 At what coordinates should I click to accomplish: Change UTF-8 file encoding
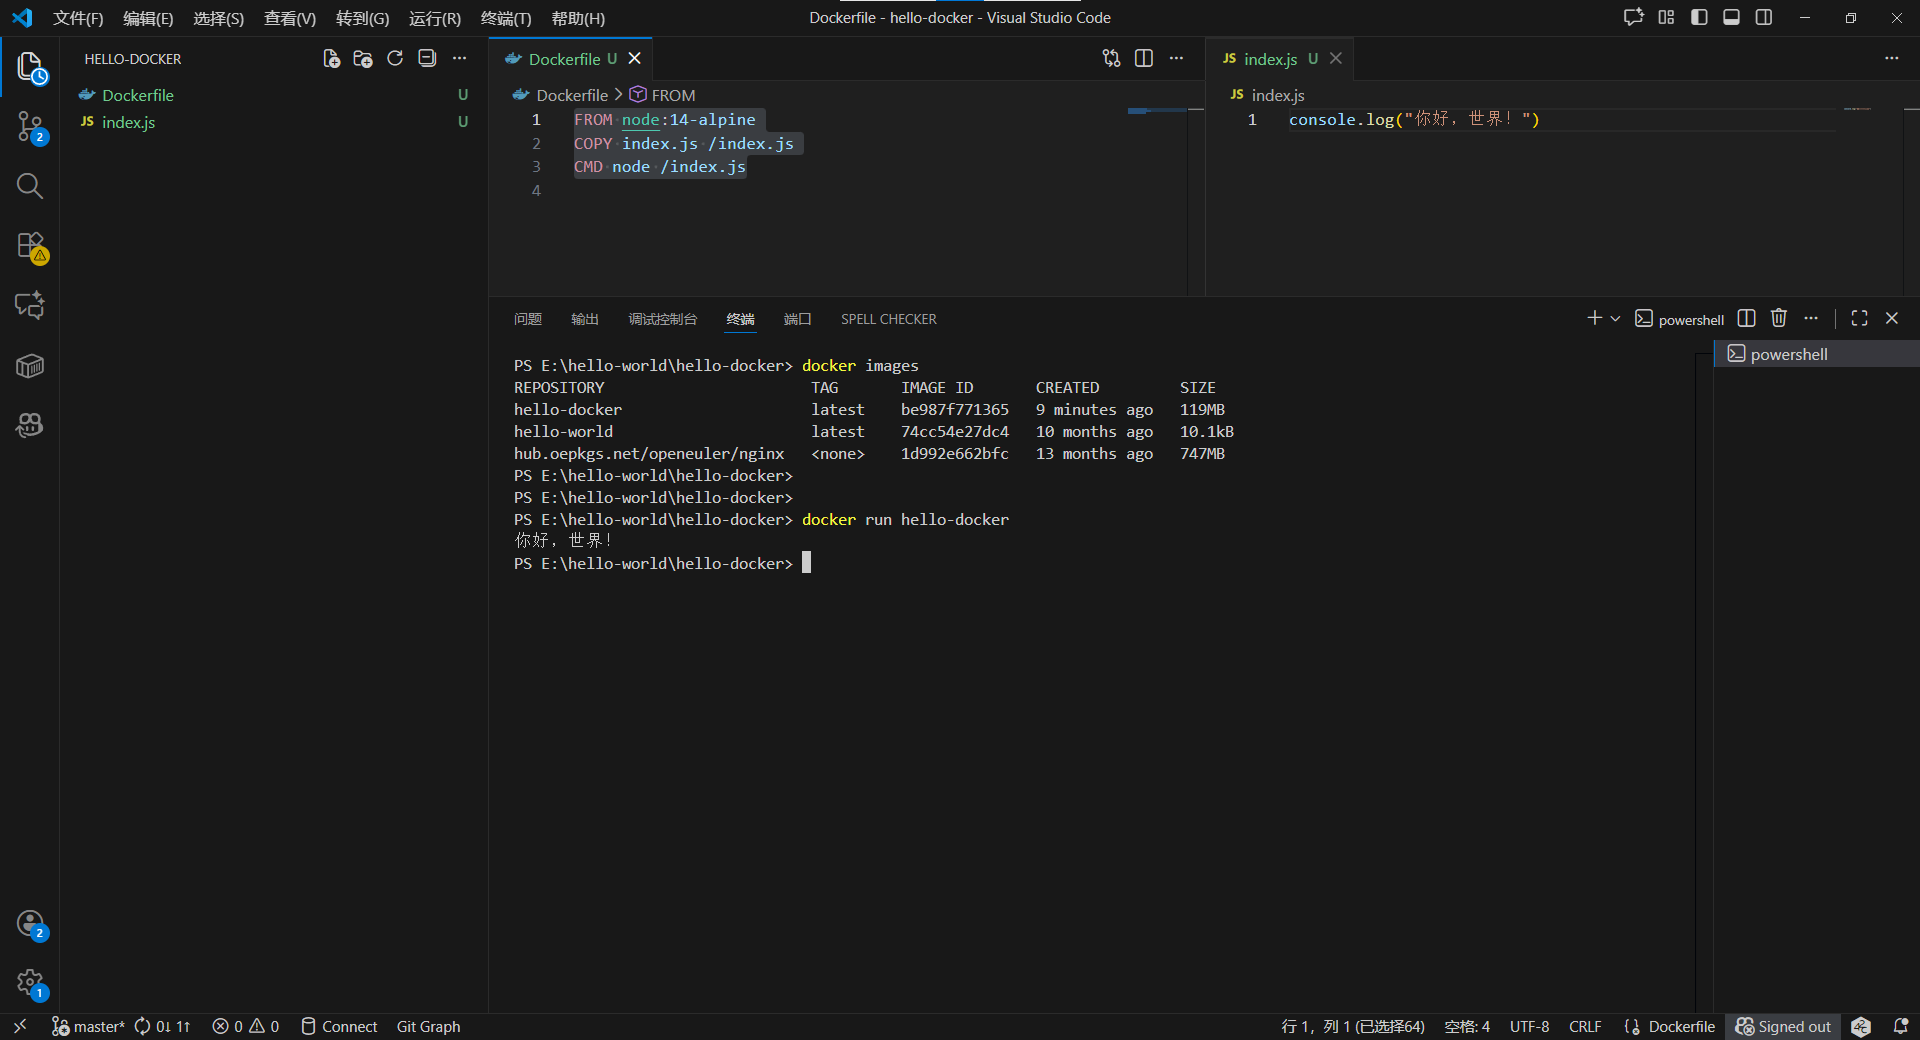tap(1529, 1026)
